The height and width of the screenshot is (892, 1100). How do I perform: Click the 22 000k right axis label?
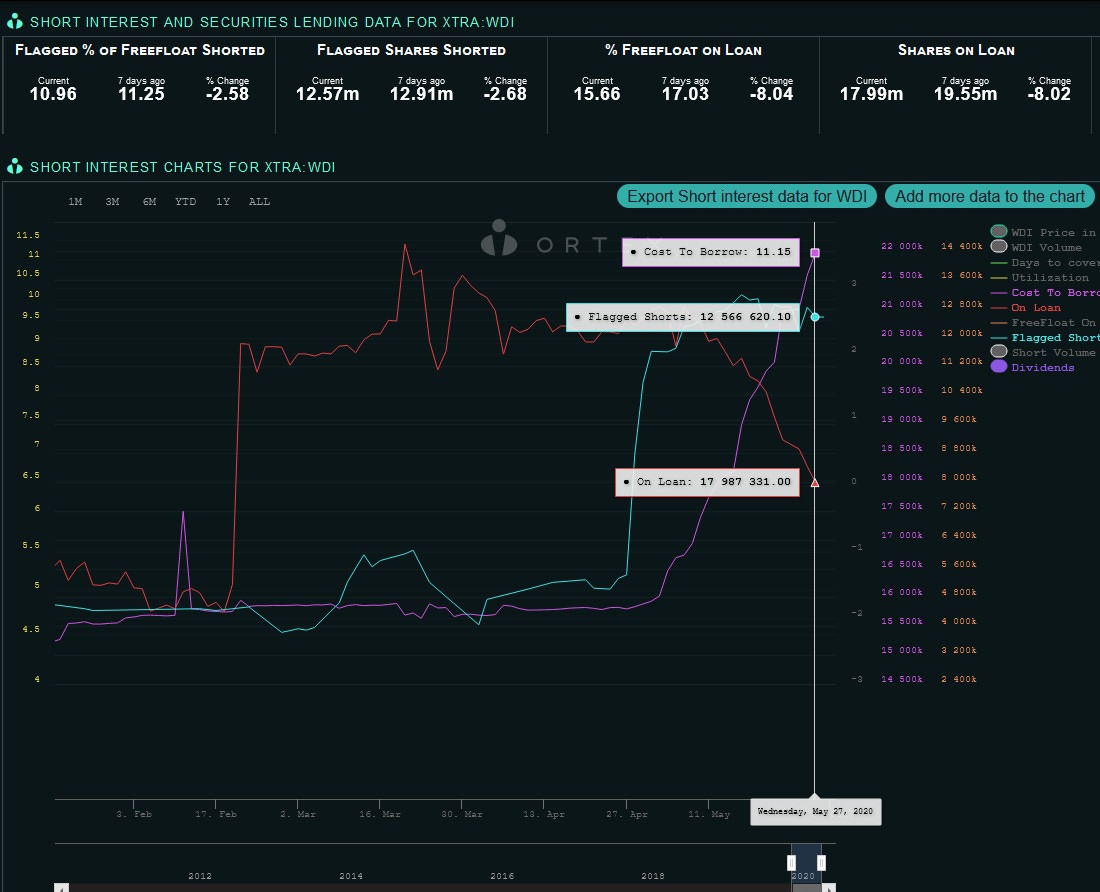coord(901,246)
